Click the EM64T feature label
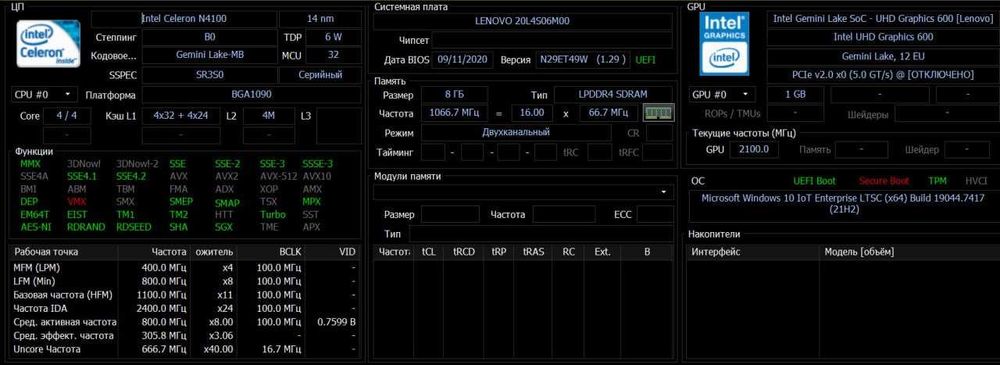Screen dimensions: 1000x365 (x=34, y=214)
